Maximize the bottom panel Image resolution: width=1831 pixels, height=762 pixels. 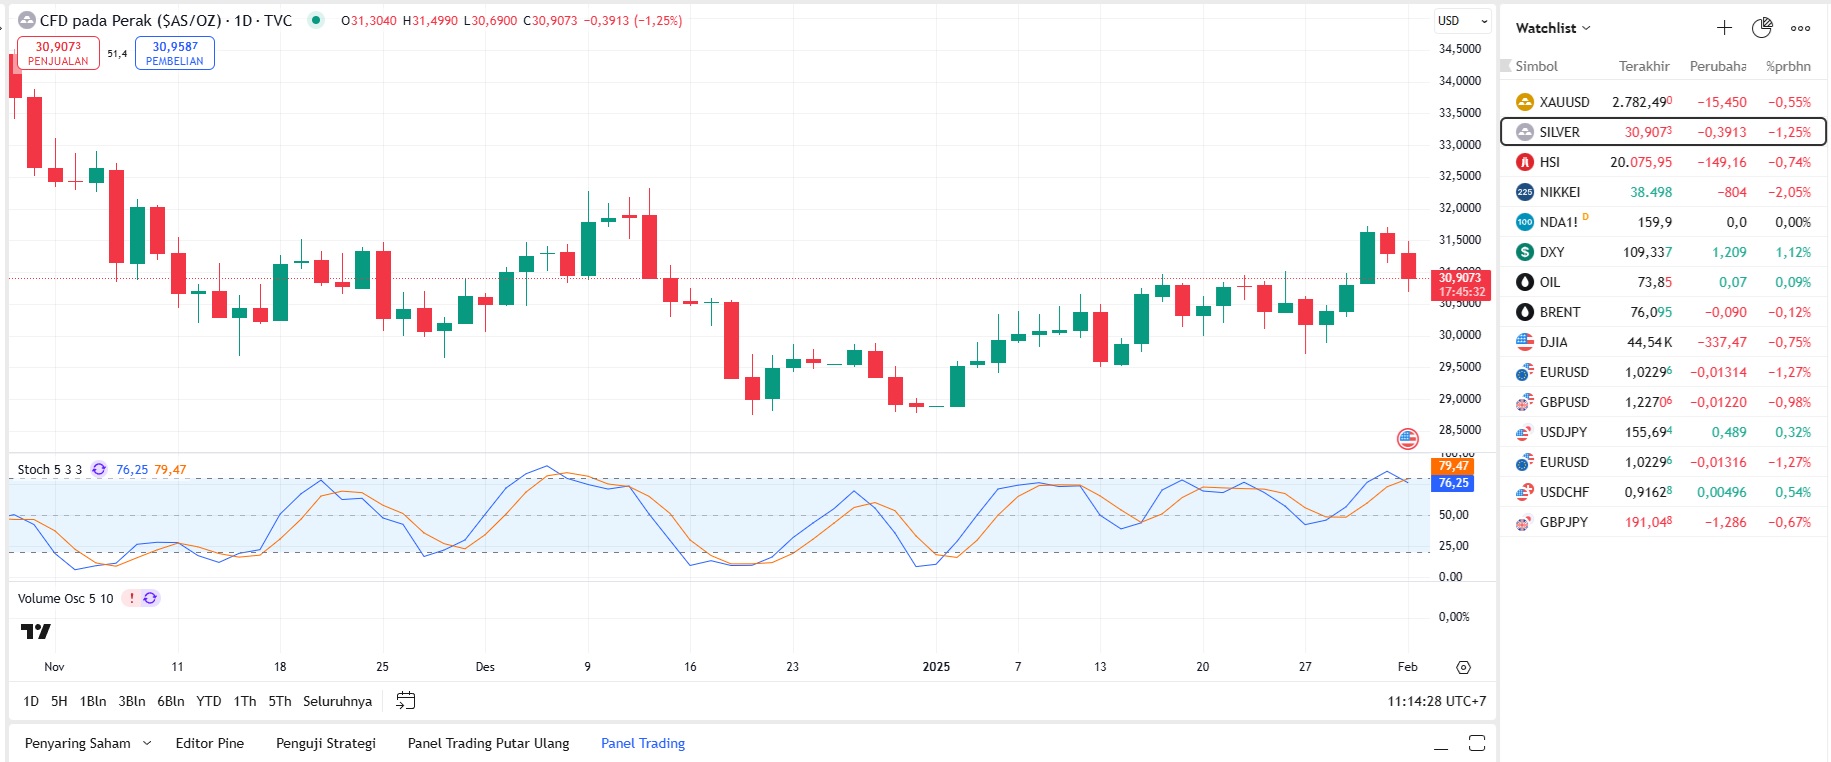1476,743
